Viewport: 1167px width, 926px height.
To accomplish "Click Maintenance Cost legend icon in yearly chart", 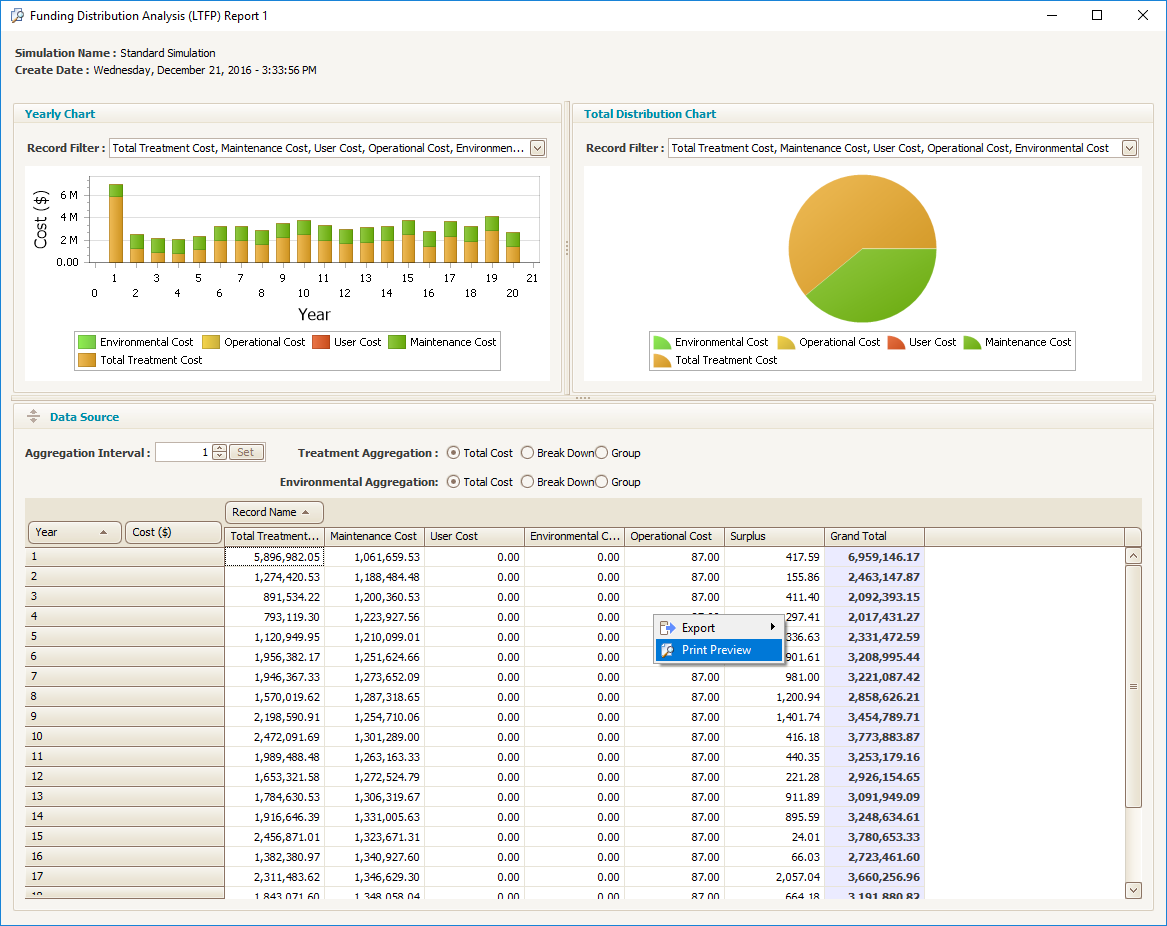I will coord(397,342).
